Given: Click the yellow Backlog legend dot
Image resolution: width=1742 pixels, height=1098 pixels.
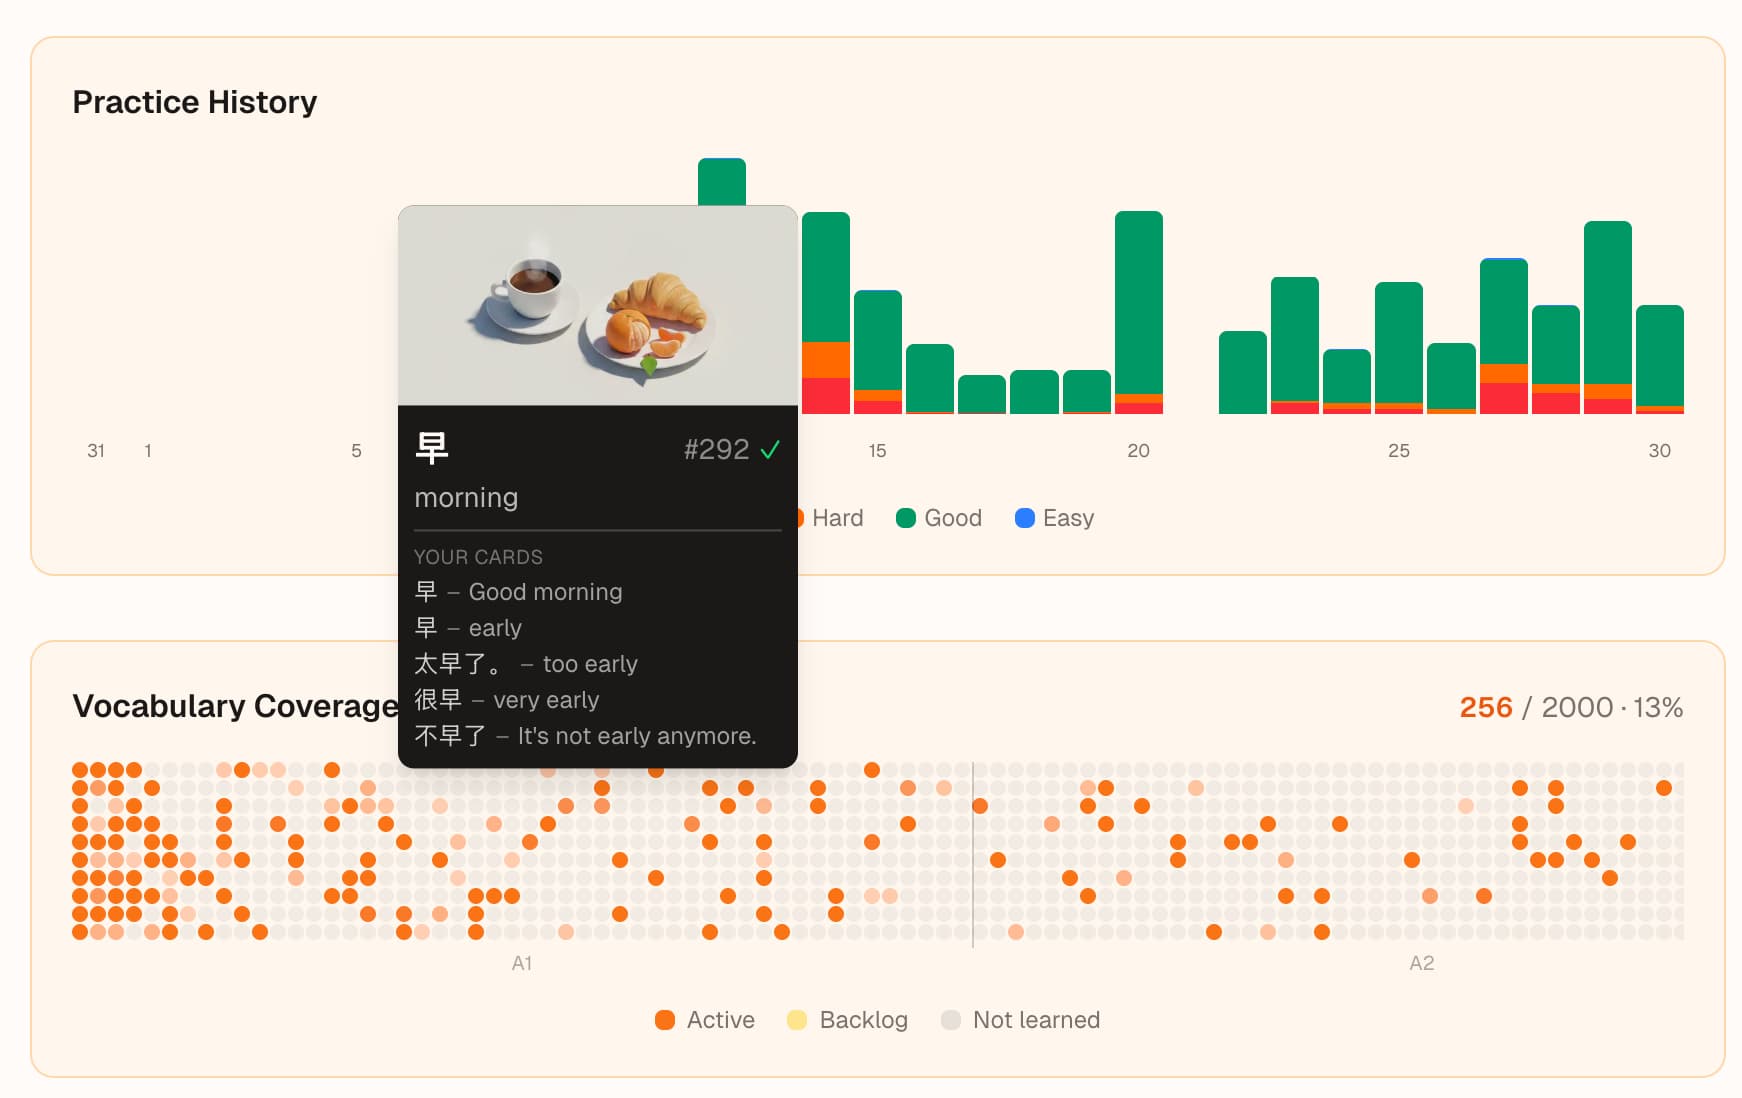Looking at the screenshot, I should (797, 1020).
